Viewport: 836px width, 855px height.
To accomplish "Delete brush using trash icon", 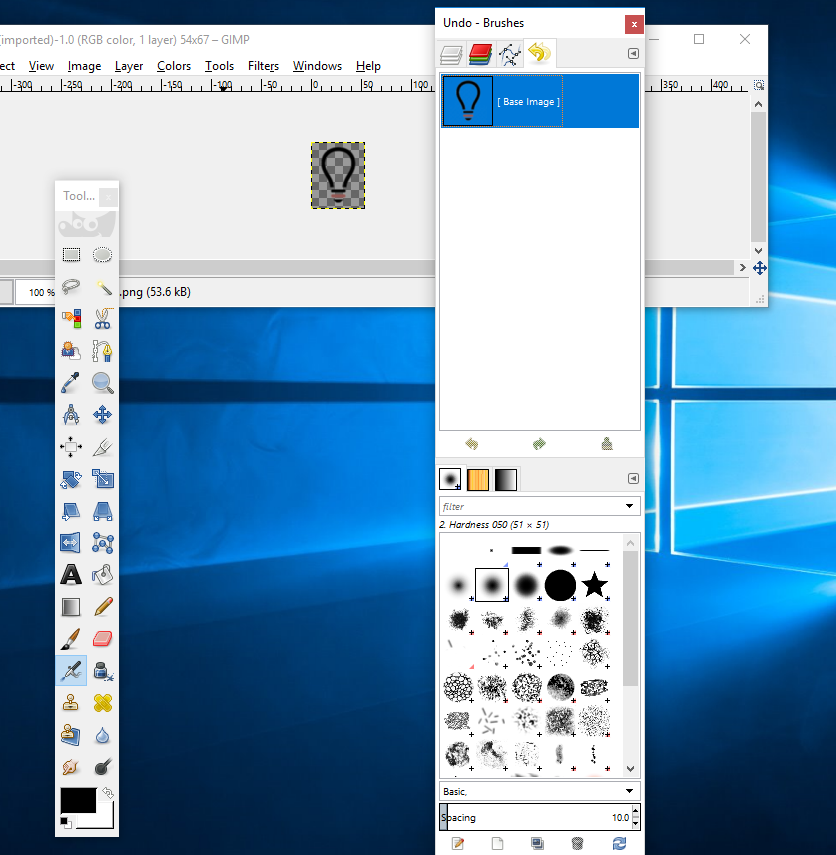I will click(x=577, y=844).
